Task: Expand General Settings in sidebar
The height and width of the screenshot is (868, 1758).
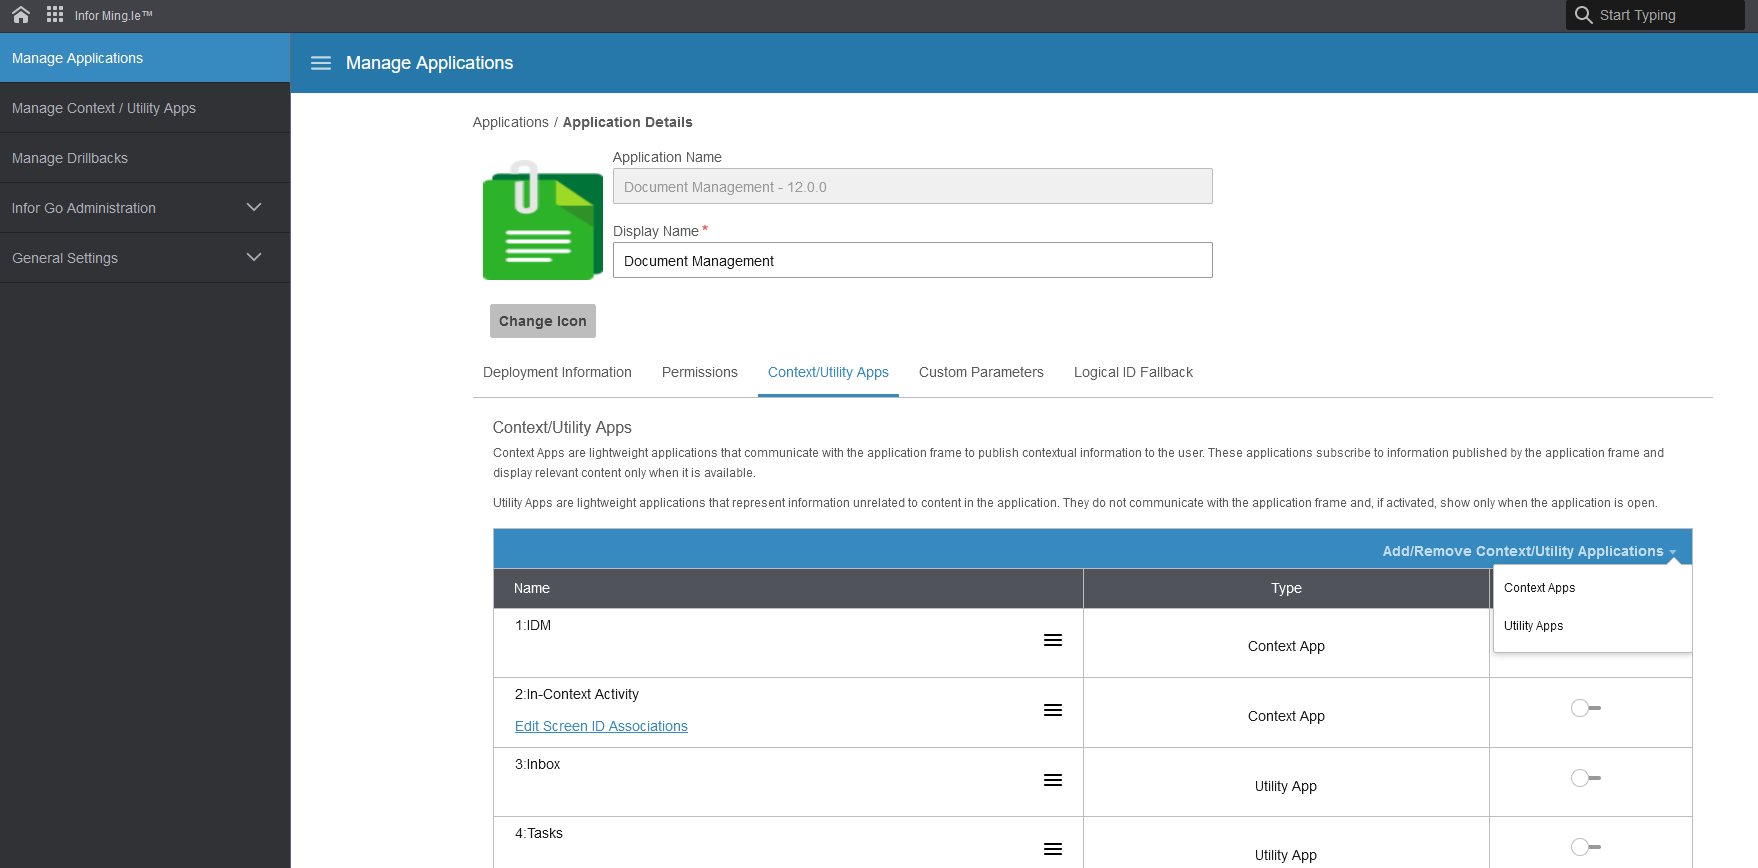Action: pyautogui.click(x=254, y=258)
